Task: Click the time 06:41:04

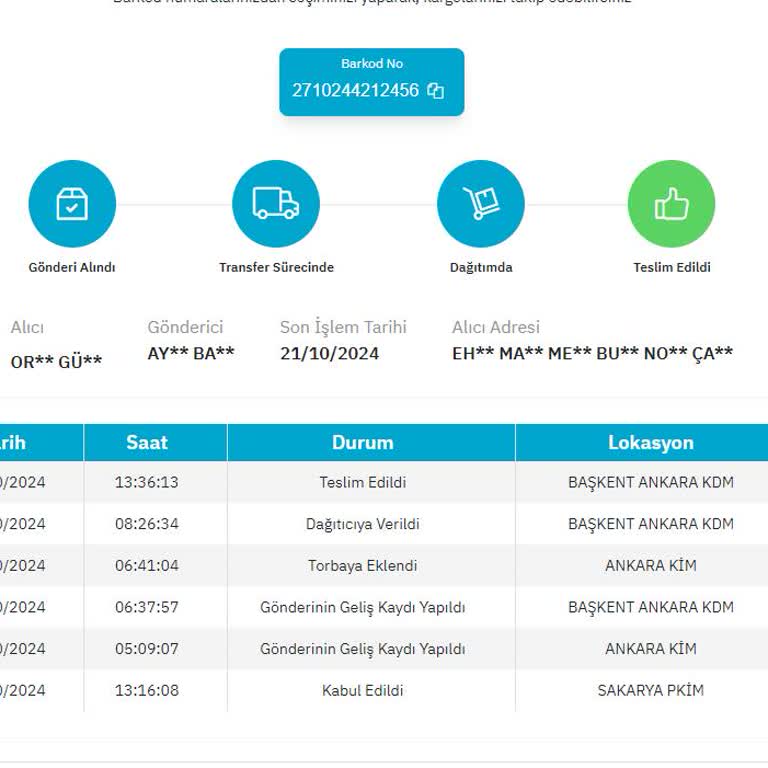Action: tap(147, 566)
